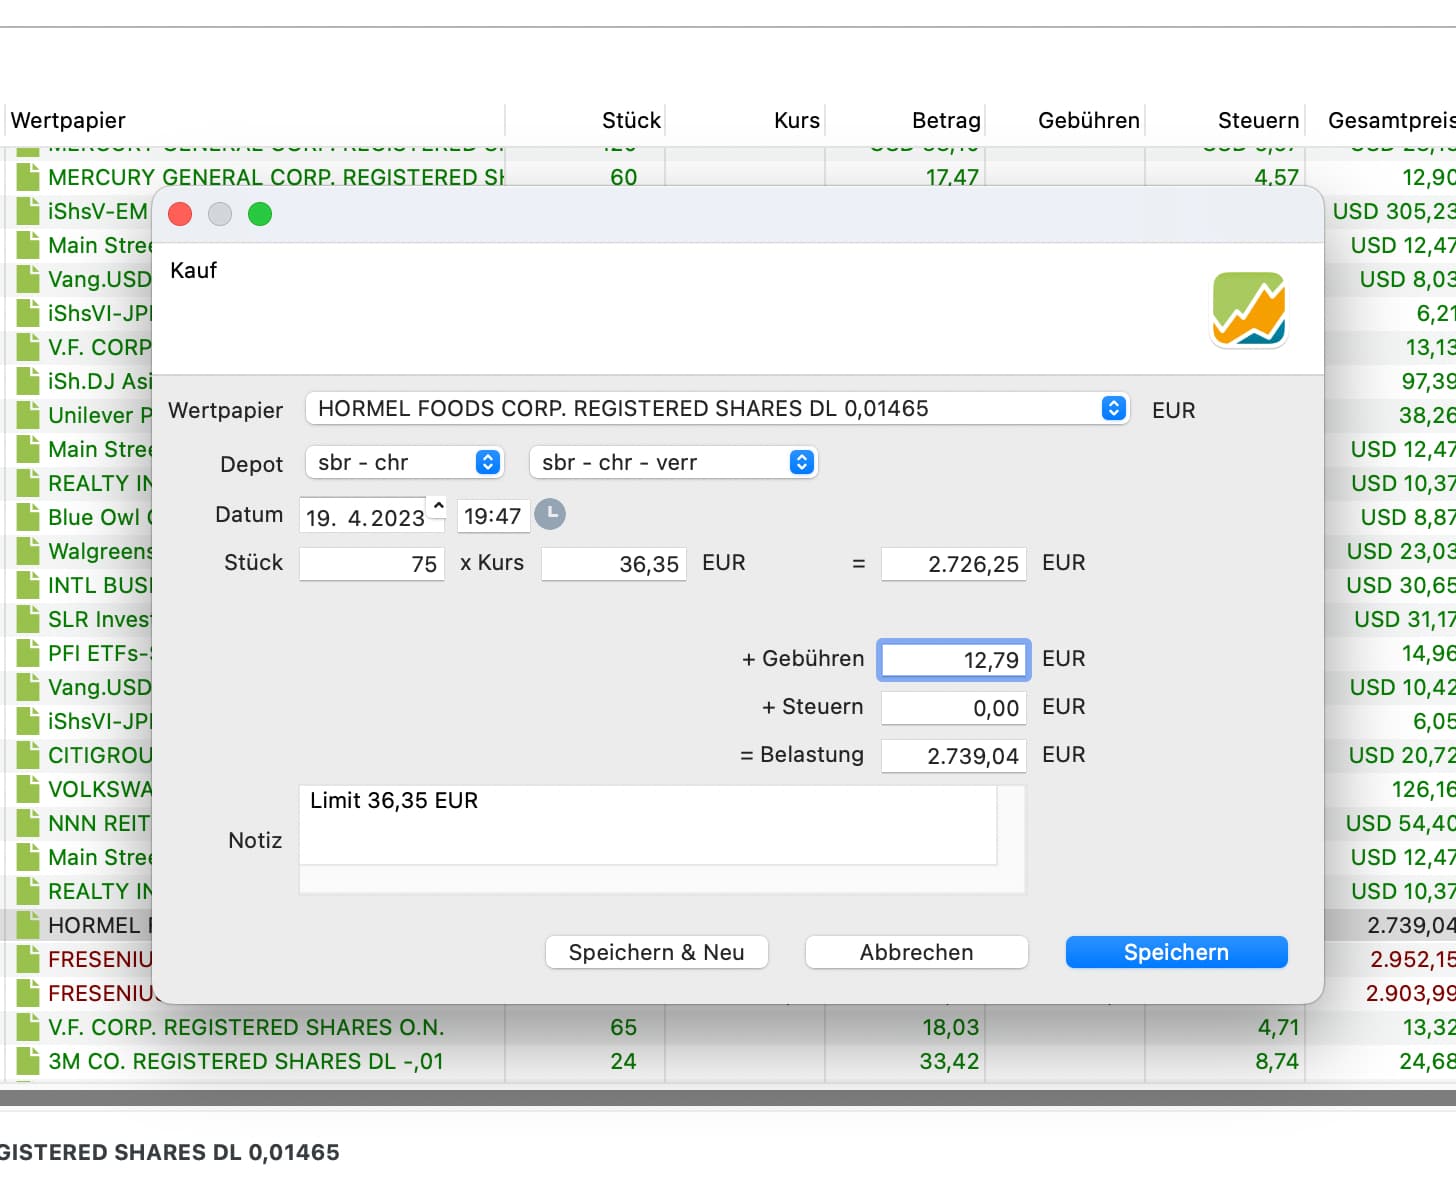
Task: Click the green icon beside HORMEL row in the list
Action: [x=28, y=925]
